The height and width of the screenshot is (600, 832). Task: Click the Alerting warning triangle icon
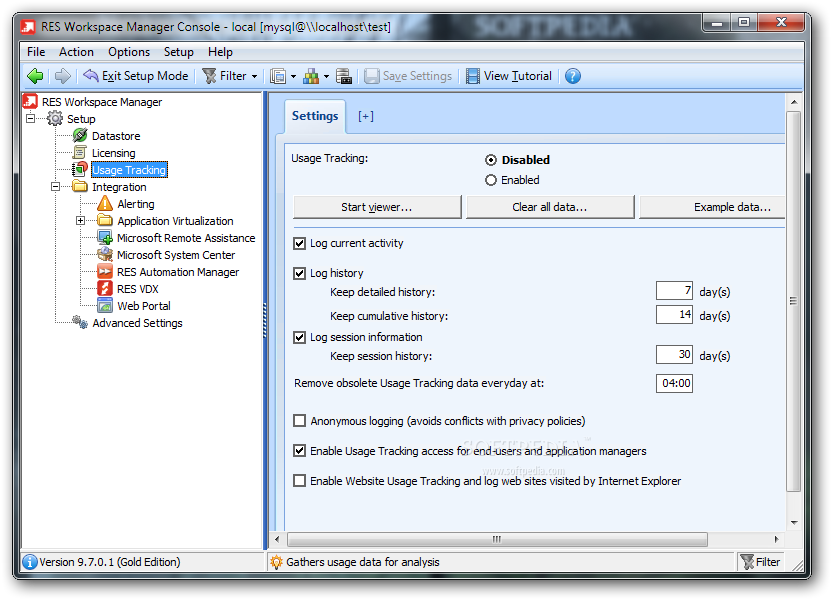pos(105,204)
